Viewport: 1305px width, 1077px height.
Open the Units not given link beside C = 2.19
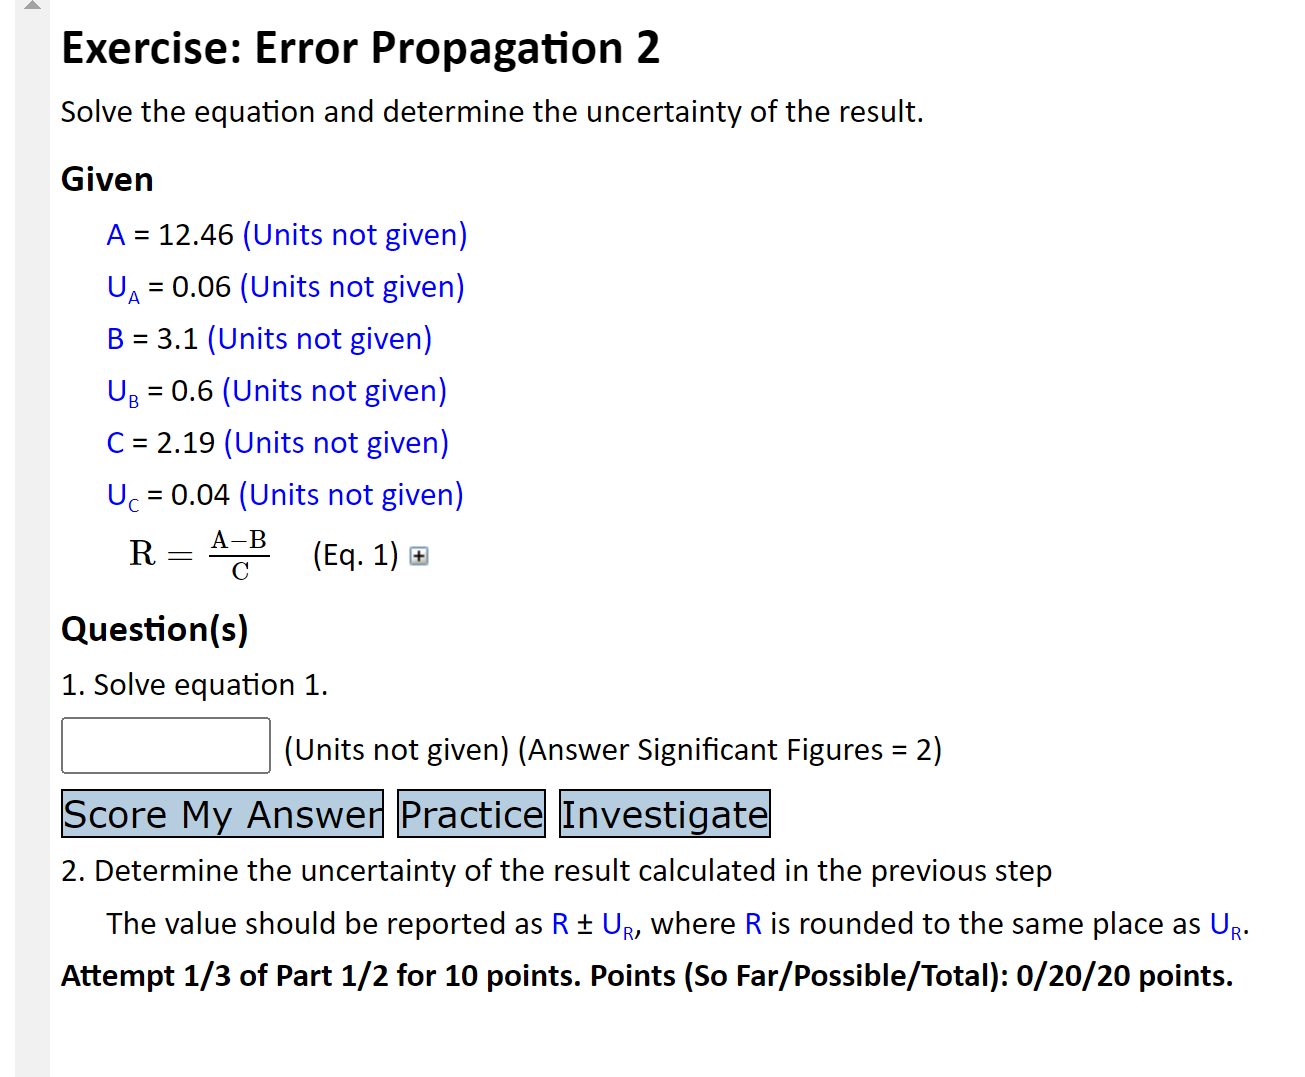(x=336, y=442)
